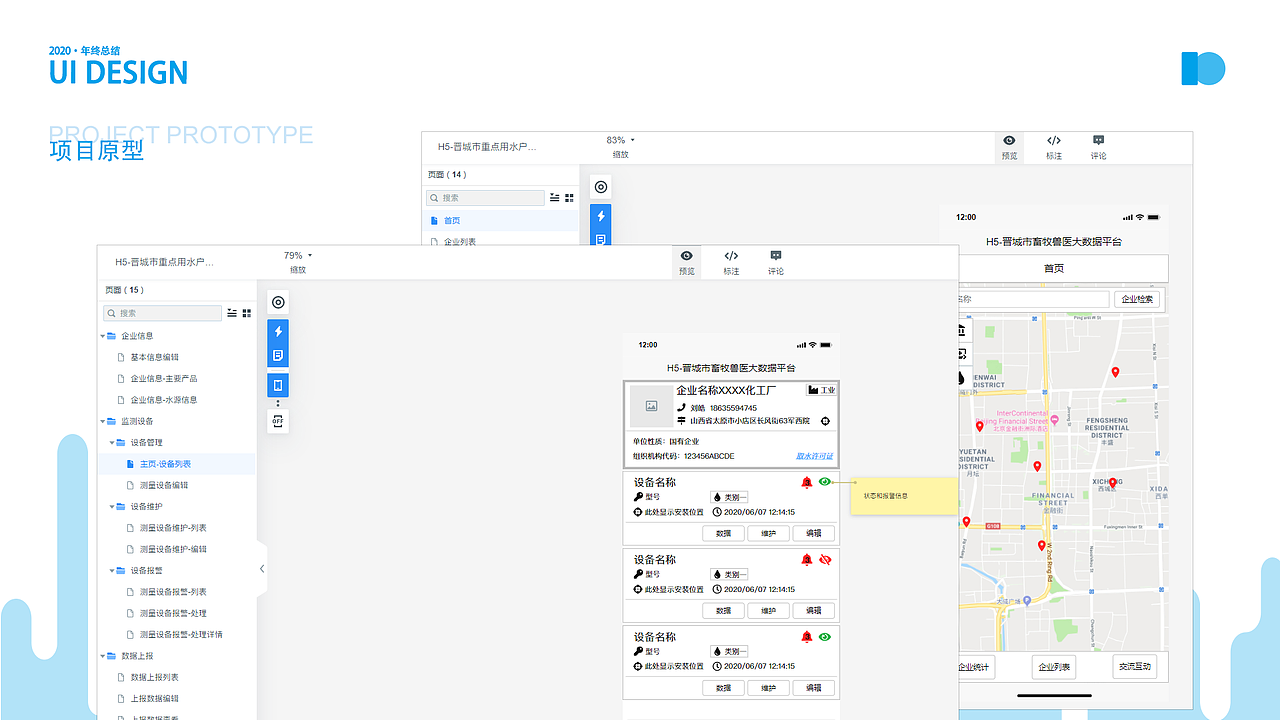The image size is (1280, 720).
Task: Collapse the front window page panel with the arrow handle
Action: (262, 569)
